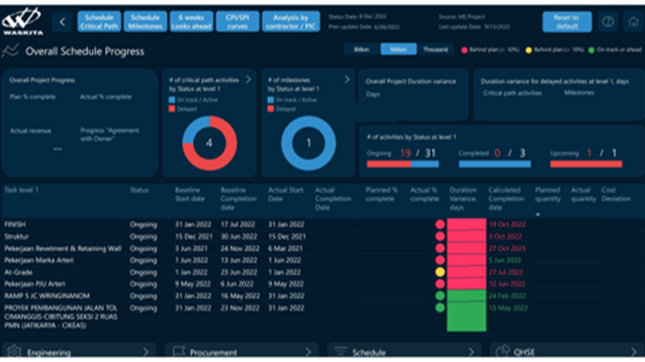This screenshot has width=645, height=362.
Task: Open Schedule Milestones tab
Action: tap(145, 22)
